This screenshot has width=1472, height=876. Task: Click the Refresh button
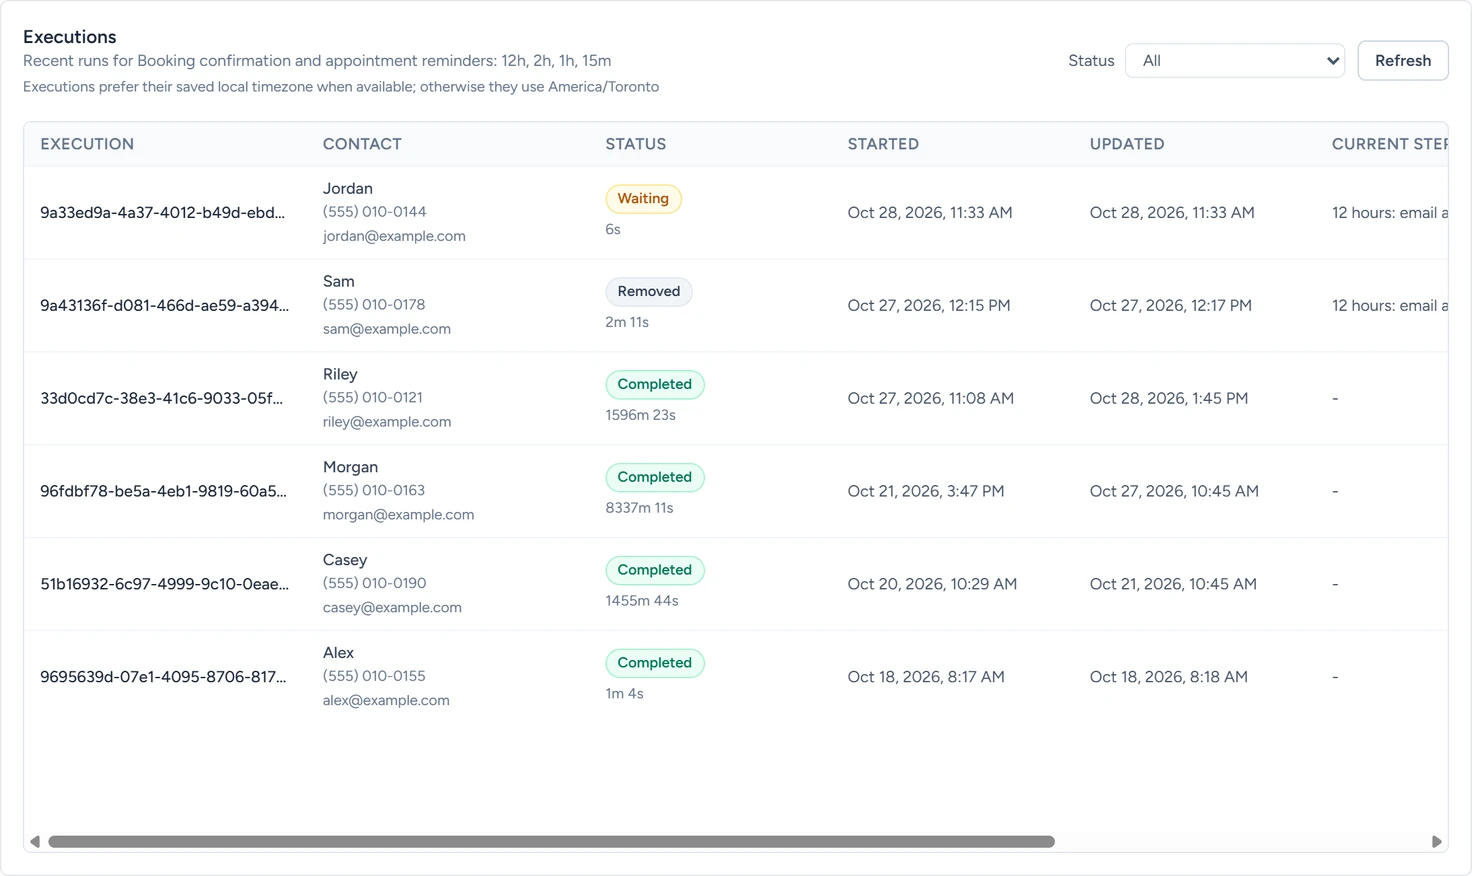tap(1402, 61)
